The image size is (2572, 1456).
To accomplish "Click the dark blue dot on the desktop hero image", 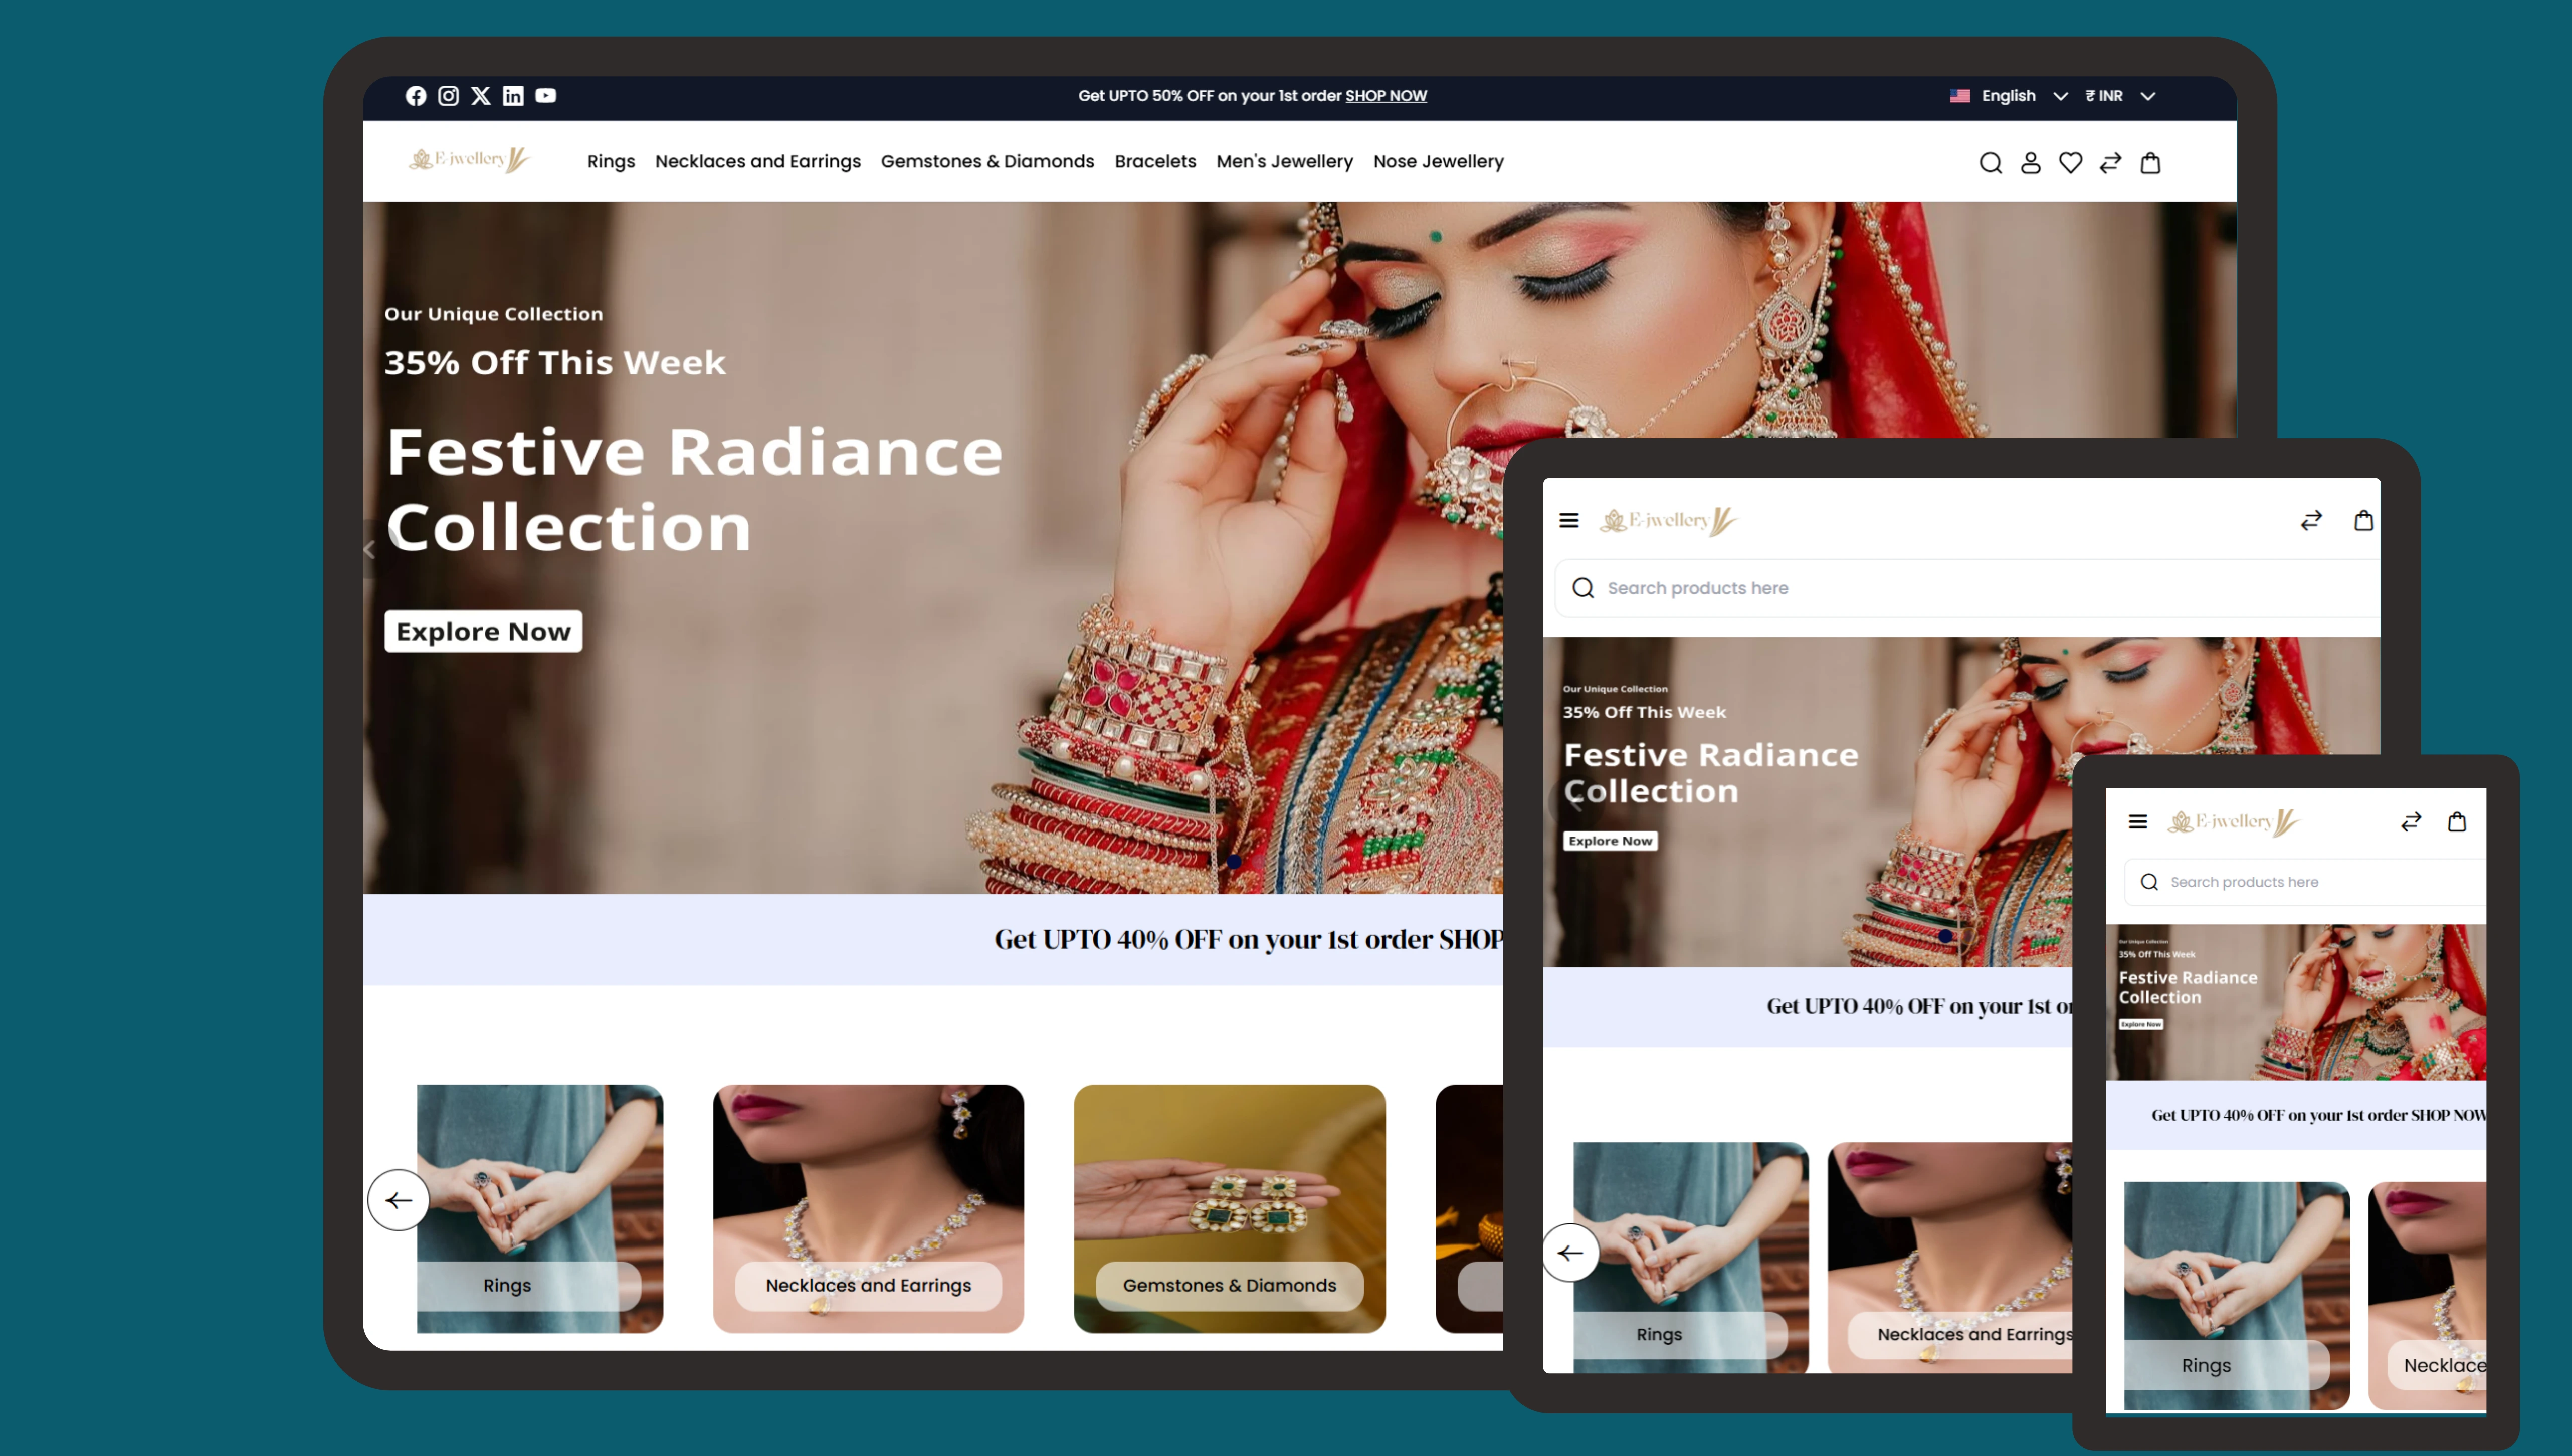I will (1234, 861).
